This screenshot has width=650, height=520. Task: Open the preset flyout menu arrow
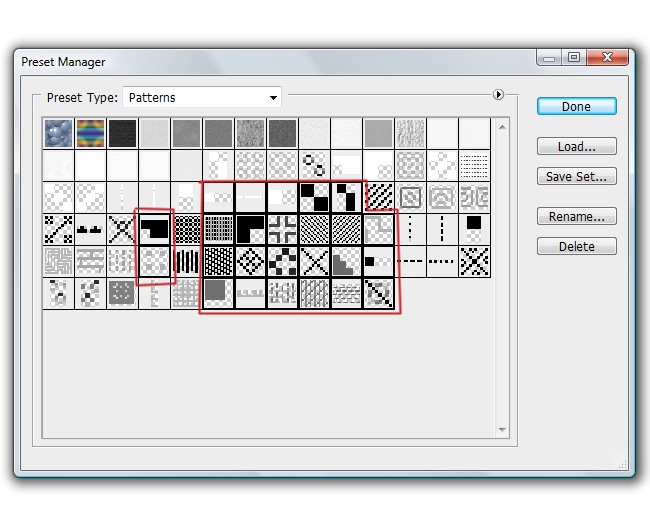click(498, 95)
